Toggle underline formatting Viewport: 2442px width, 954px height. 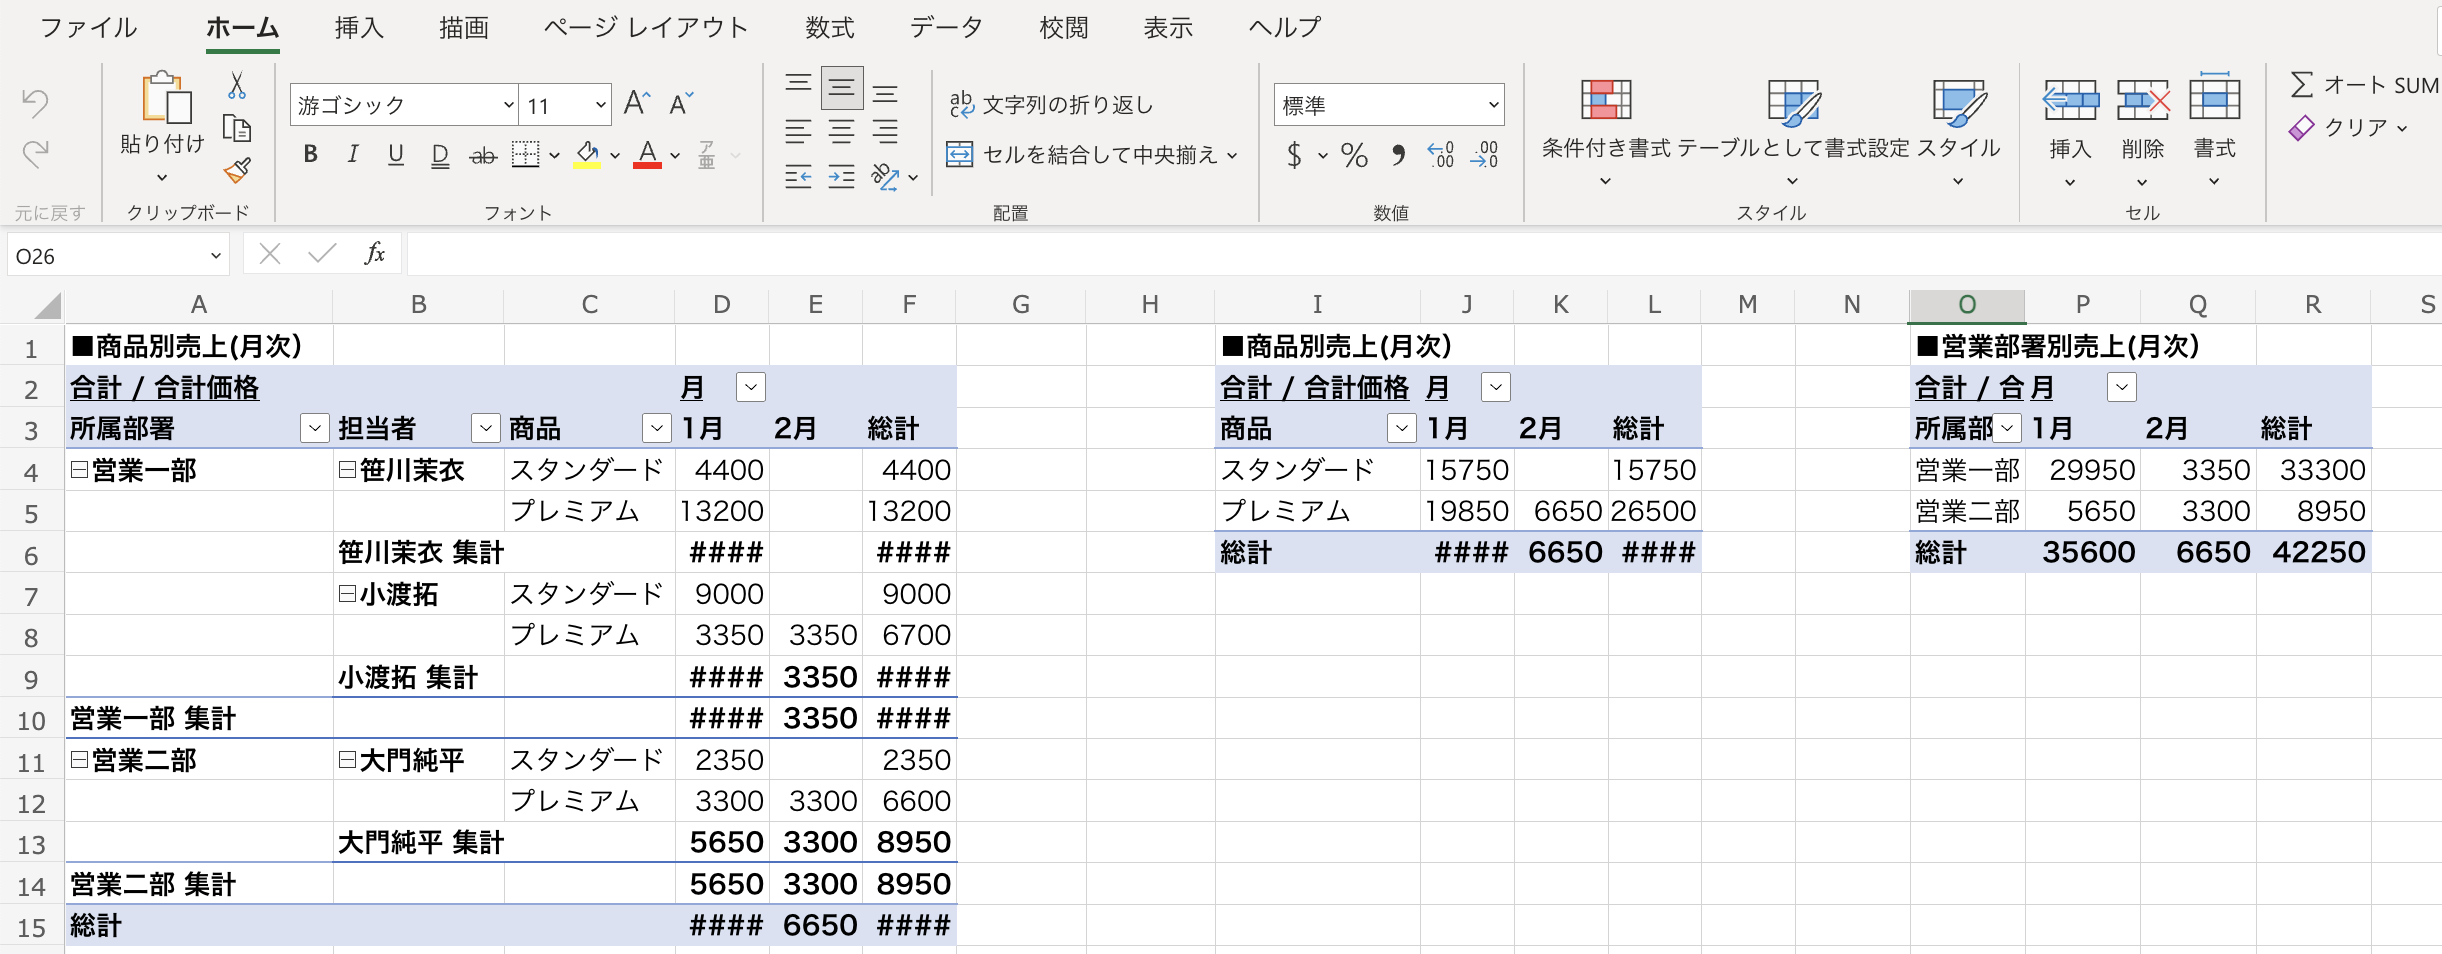point(396,155)
